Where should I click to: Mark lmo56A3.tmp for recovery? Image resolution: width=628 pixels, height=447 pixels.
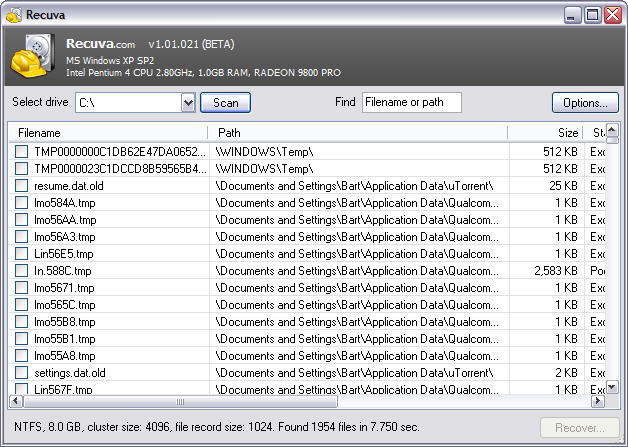pos(22,237)
